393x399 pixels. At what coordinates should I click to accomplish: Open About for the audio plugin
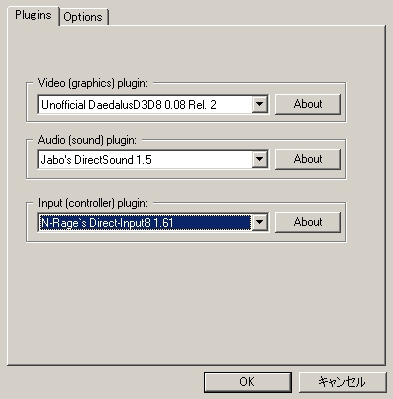308,159
